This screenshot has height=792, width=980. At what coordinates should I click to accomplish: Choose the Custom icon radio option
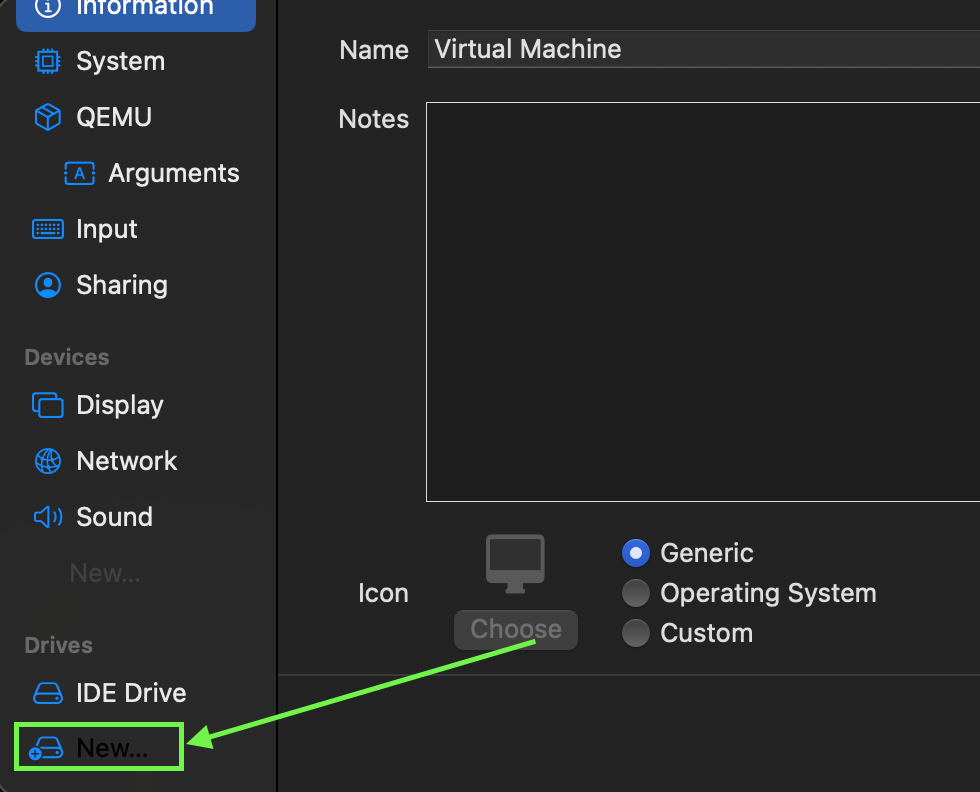click(635, 633)
